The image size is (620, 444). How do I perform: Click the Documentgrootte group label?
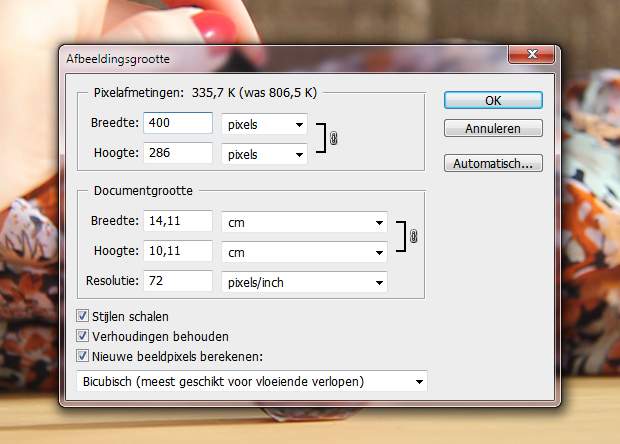pos(143,191)
